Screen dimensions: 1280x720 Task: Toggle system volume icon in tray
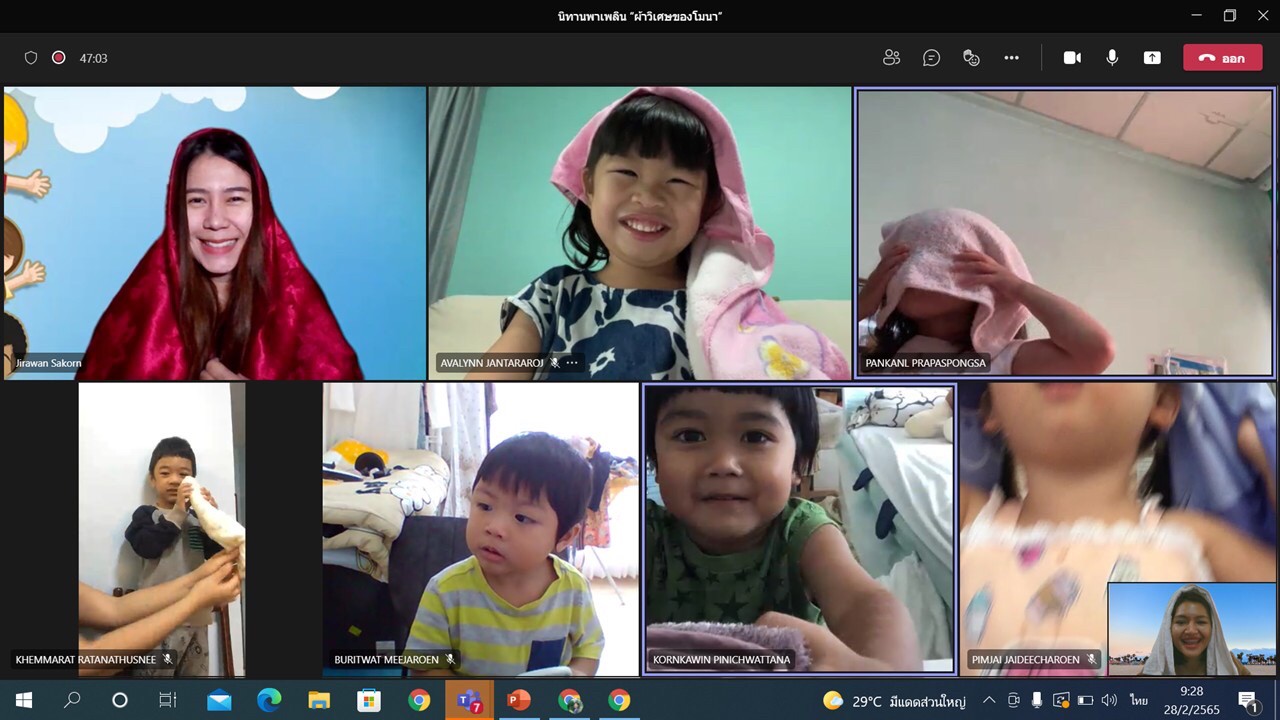click(x=1109, y=700)
